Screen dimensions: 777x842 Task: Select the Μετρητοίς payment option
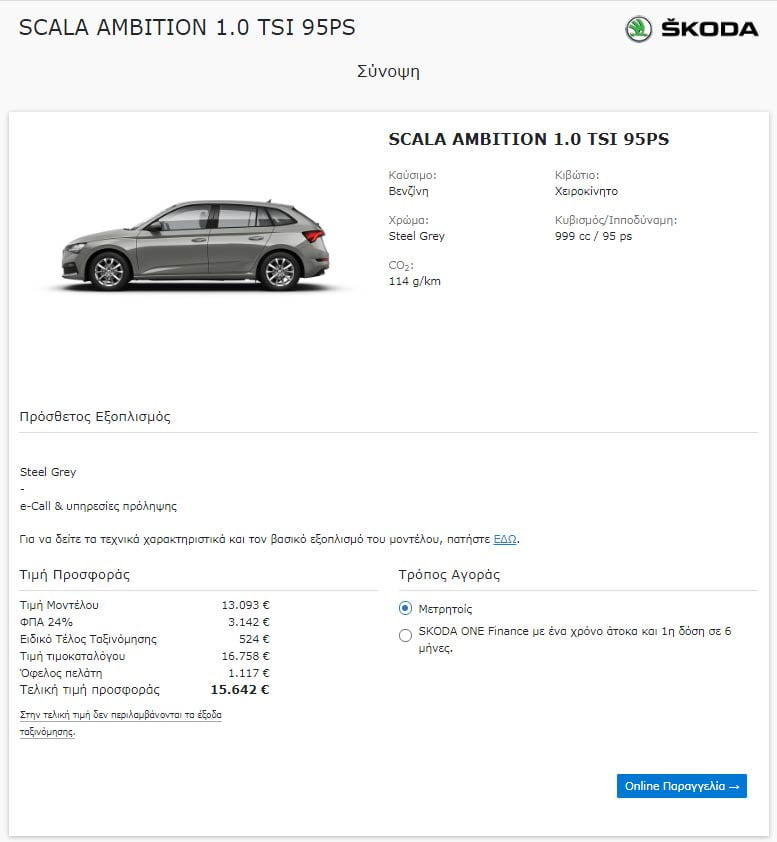405,608
